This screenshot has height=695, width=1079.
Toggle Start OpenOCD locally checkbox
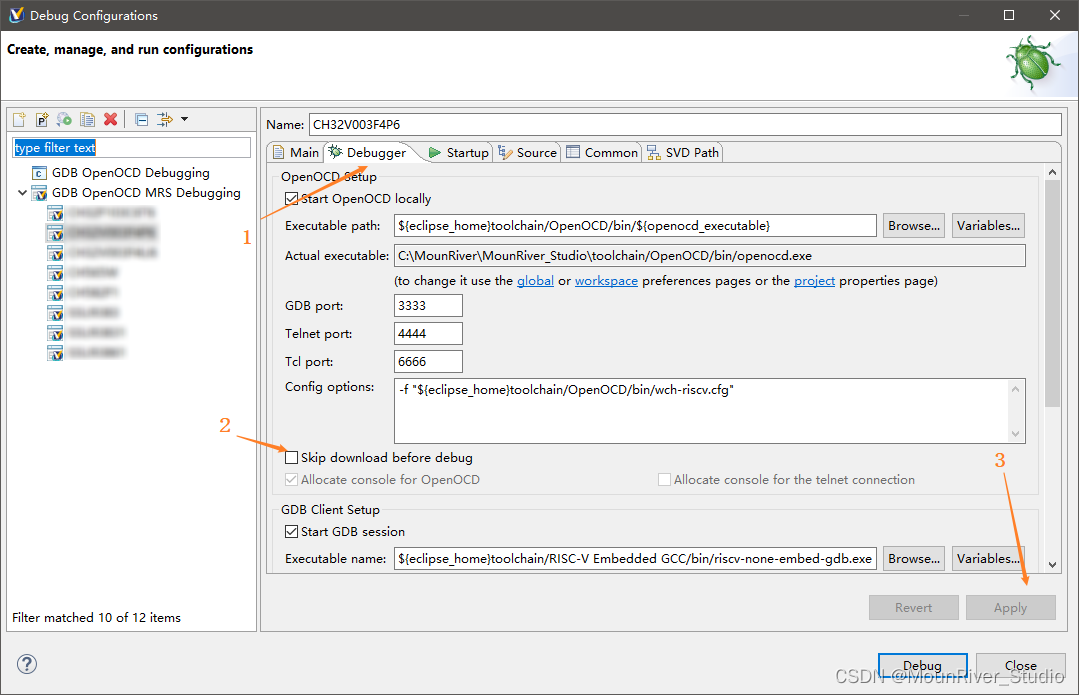click(292, 199)
